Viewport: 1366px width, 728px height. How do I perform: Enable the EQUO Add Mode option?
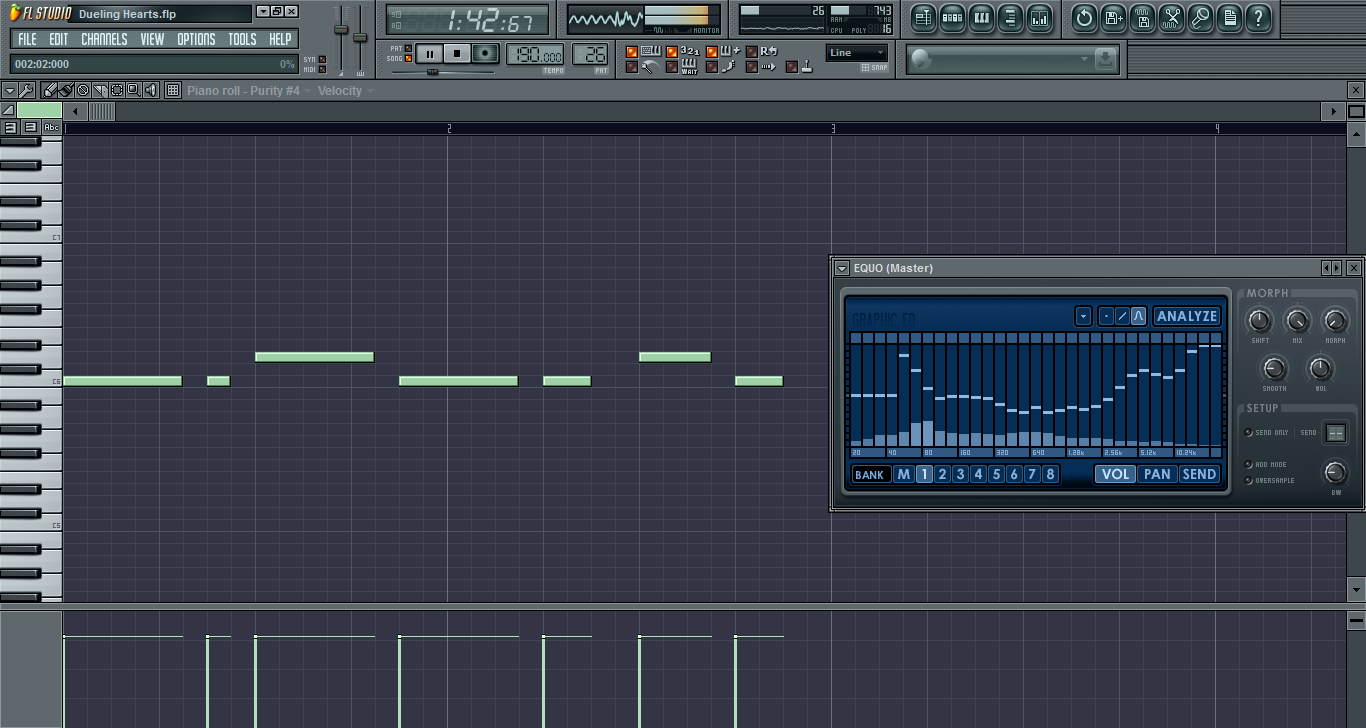point(1248,465)
